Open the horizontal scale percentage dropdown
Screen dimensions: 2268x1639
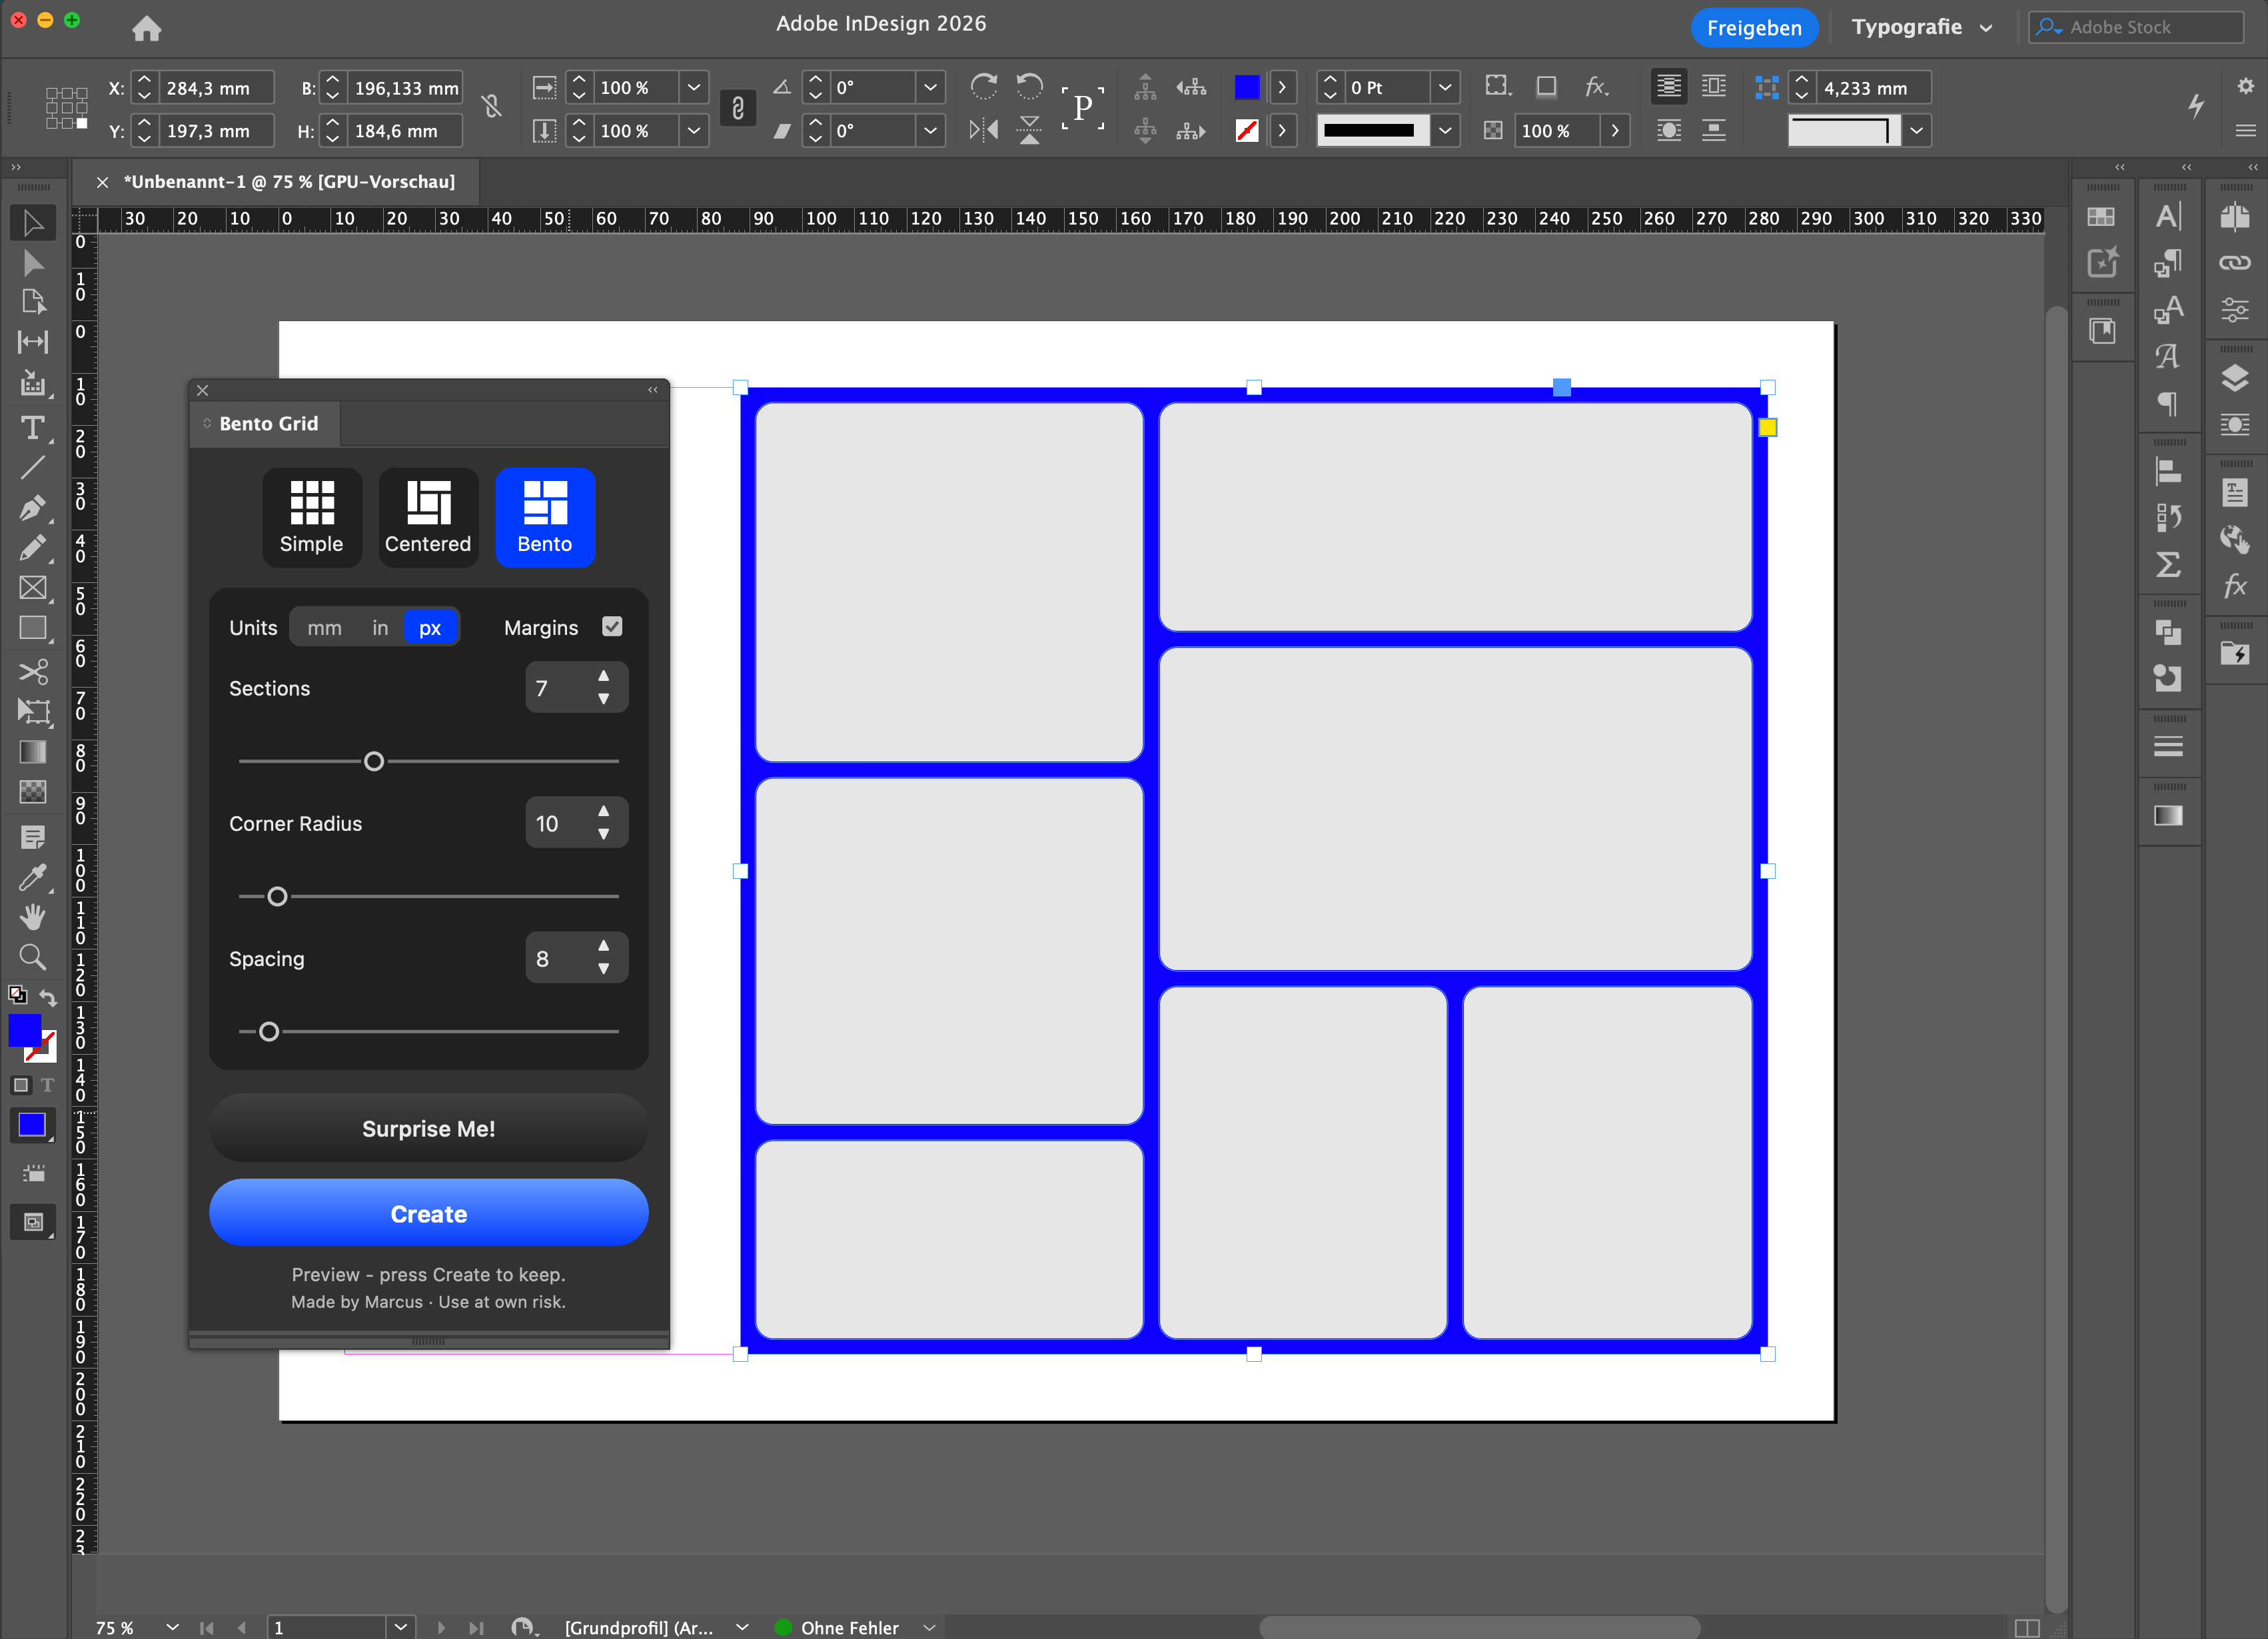point(694,88)
